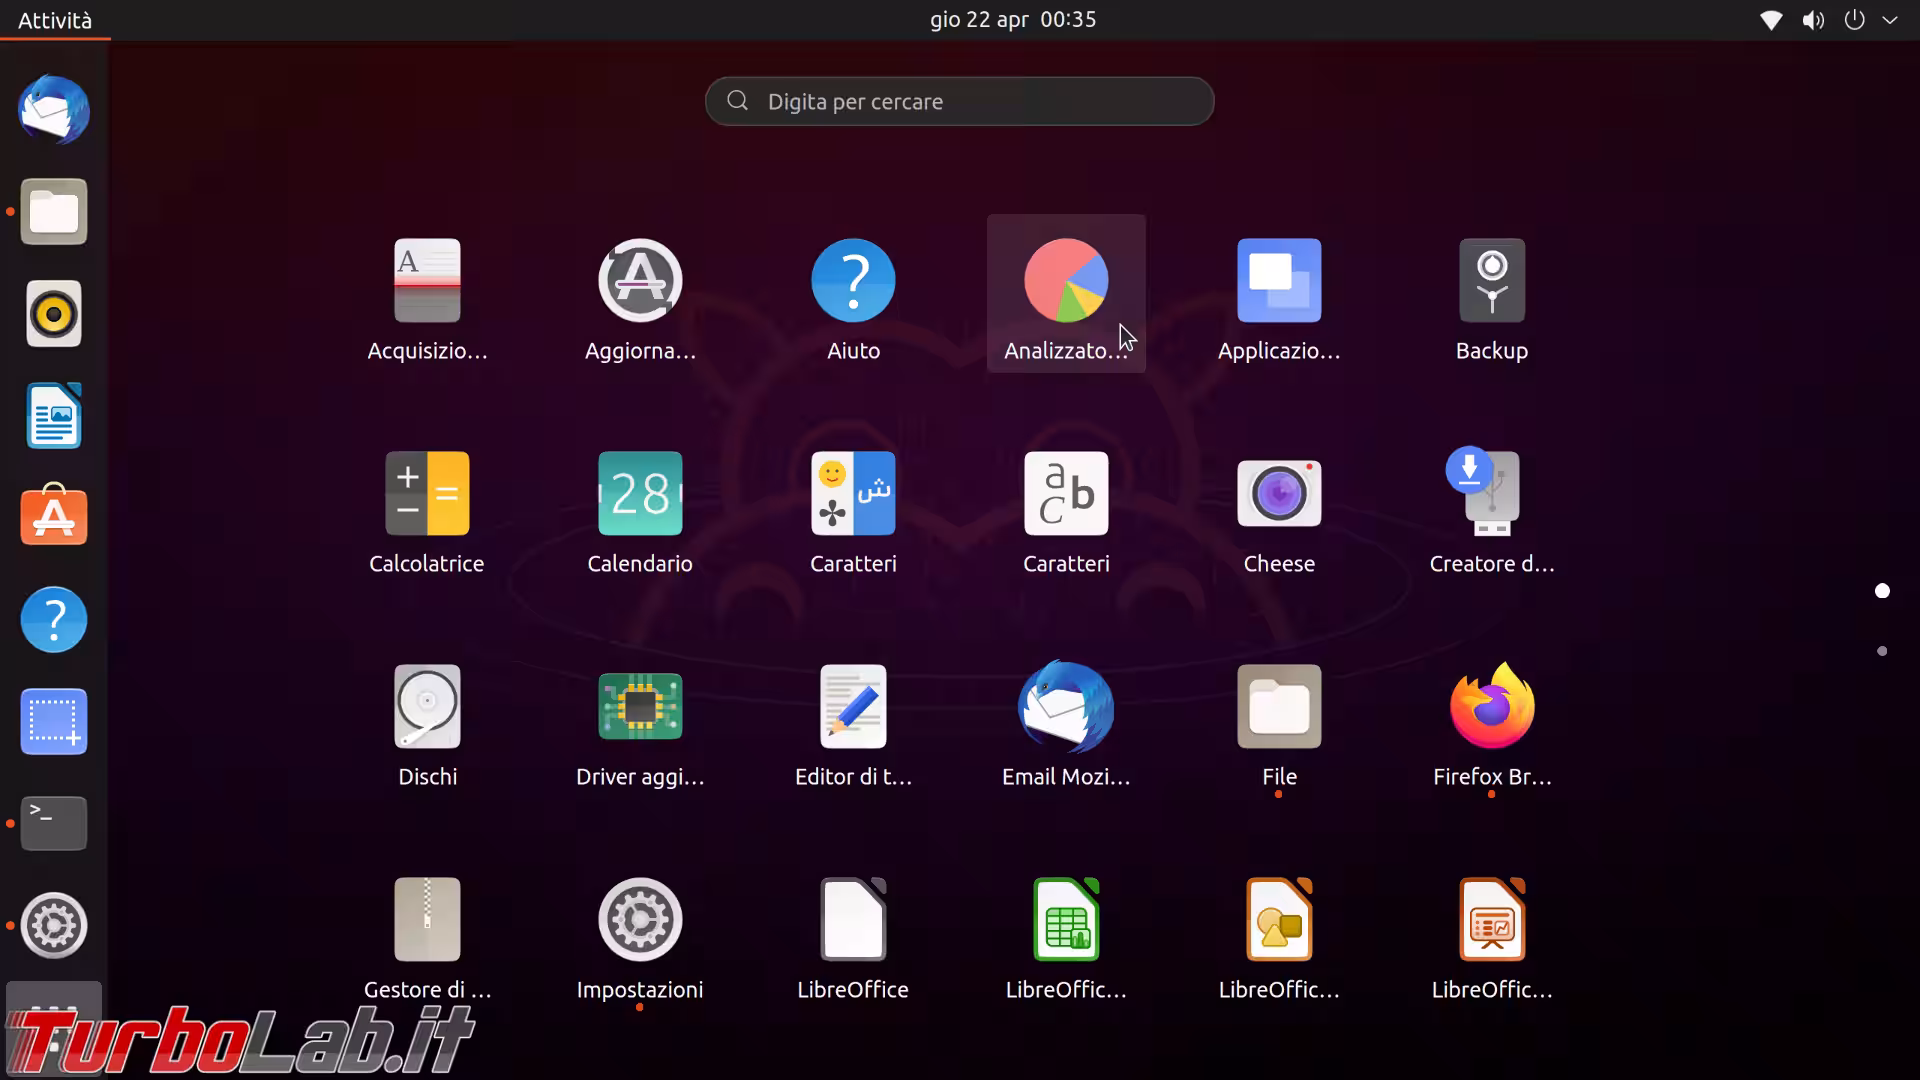Open the Backup application
This screenshot has width=1920, height=1080.
pyautogui.click(x=1491, y=282)
